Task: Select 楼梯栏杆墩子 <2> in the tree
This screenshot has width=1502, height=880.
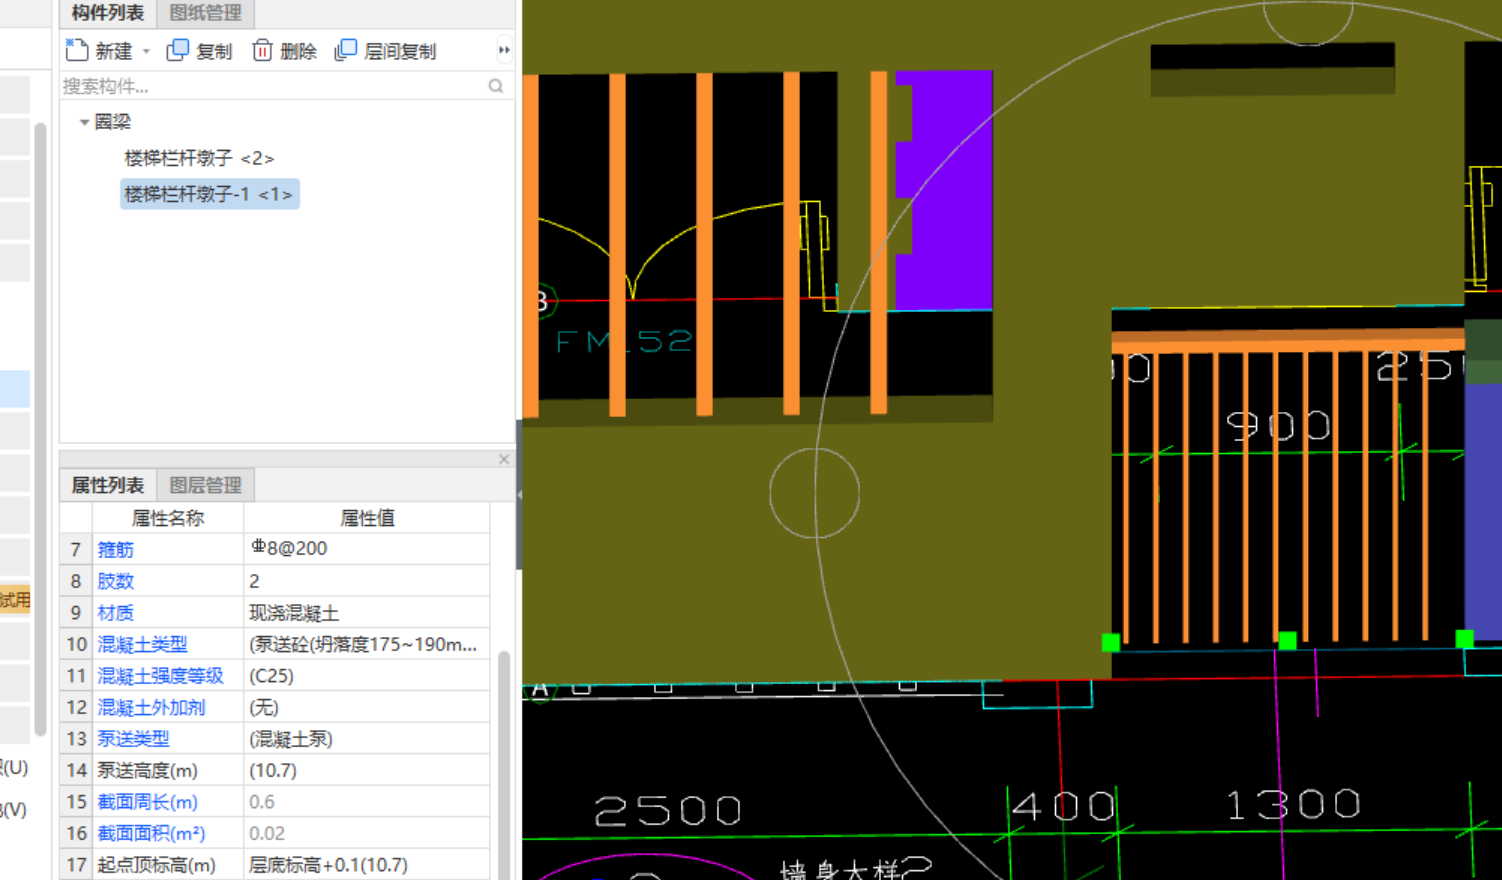Action: coord(199,158)
